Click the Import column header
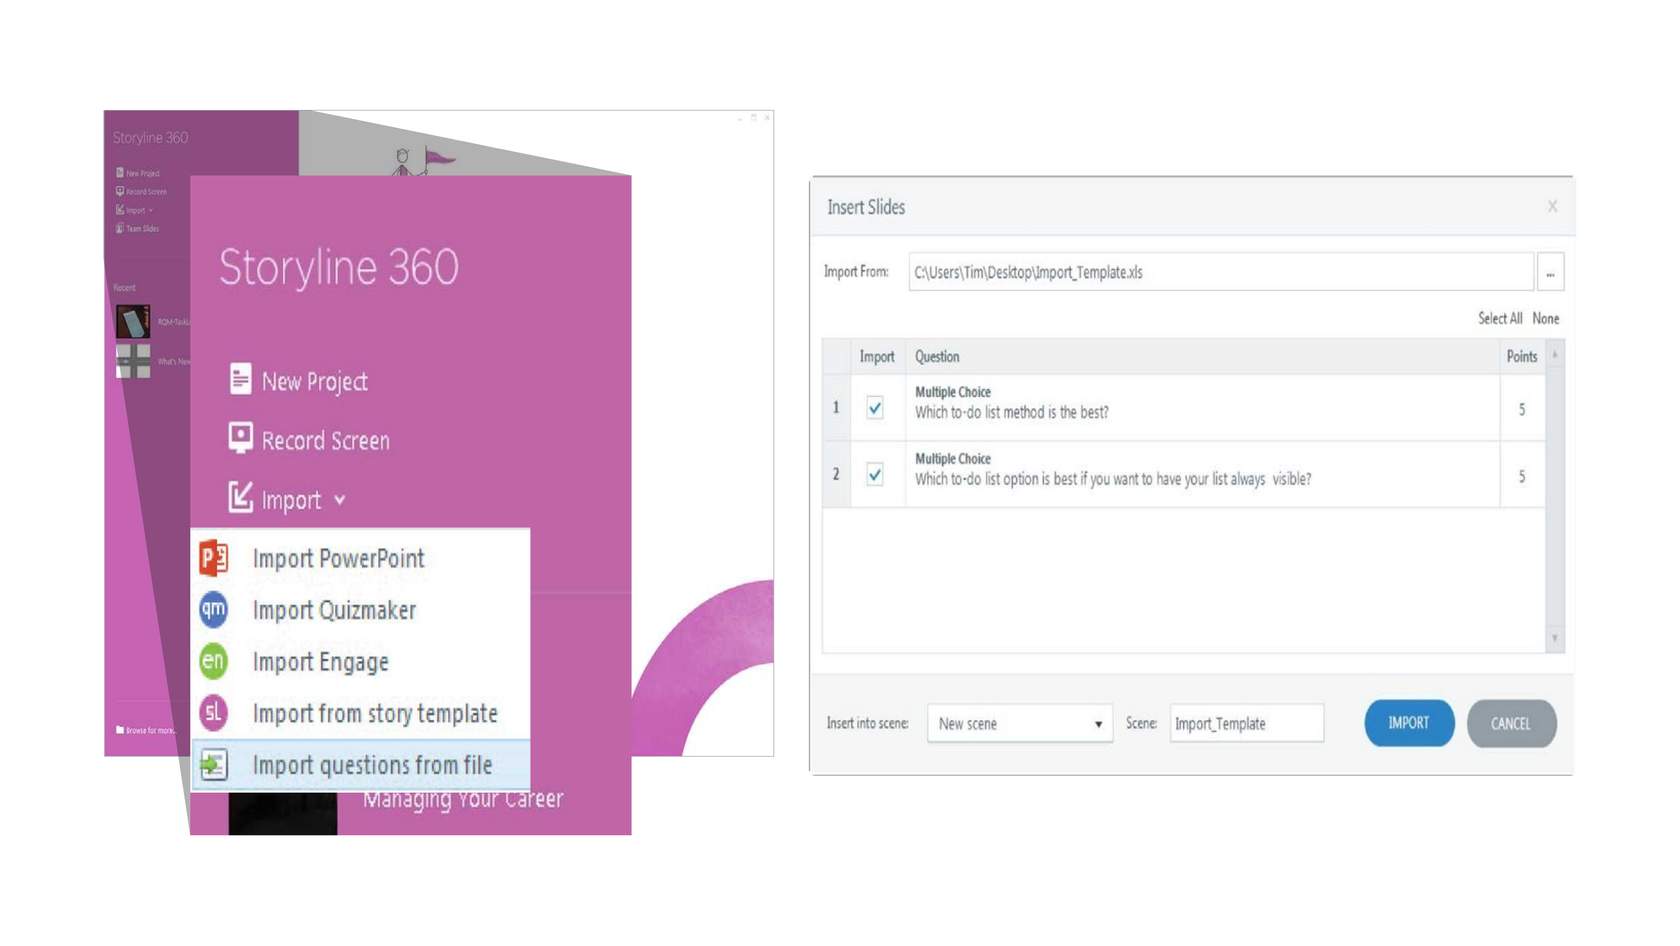The width and height of the screenshot is (1680, 946). 877,357
